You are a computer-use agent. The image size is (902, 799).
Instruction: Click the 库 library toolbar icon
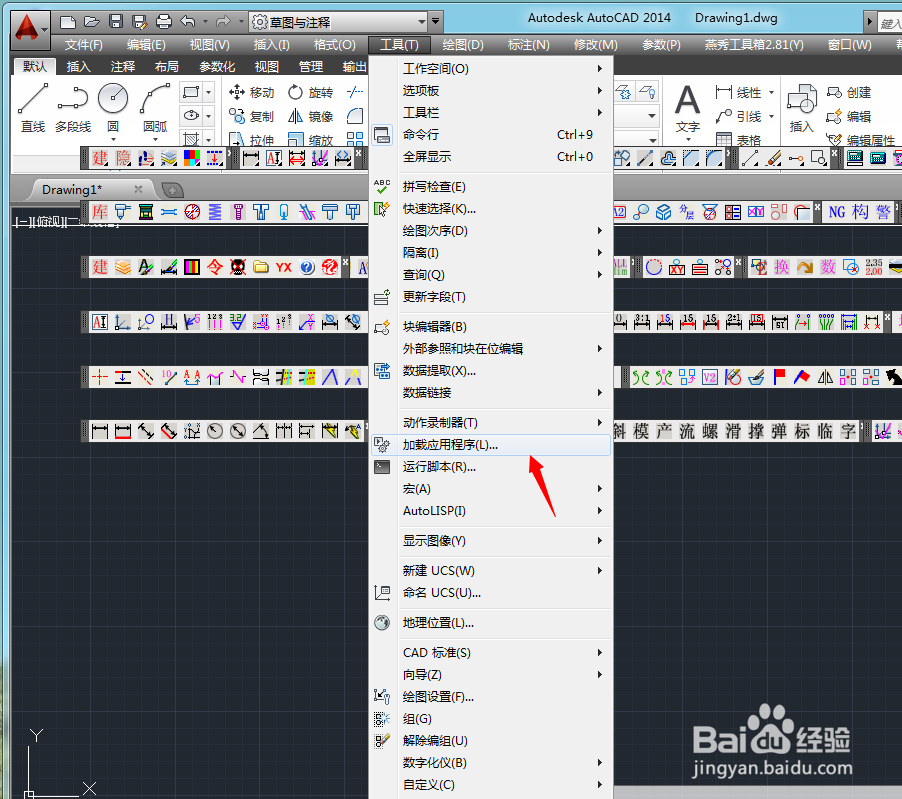click(100, 212)
